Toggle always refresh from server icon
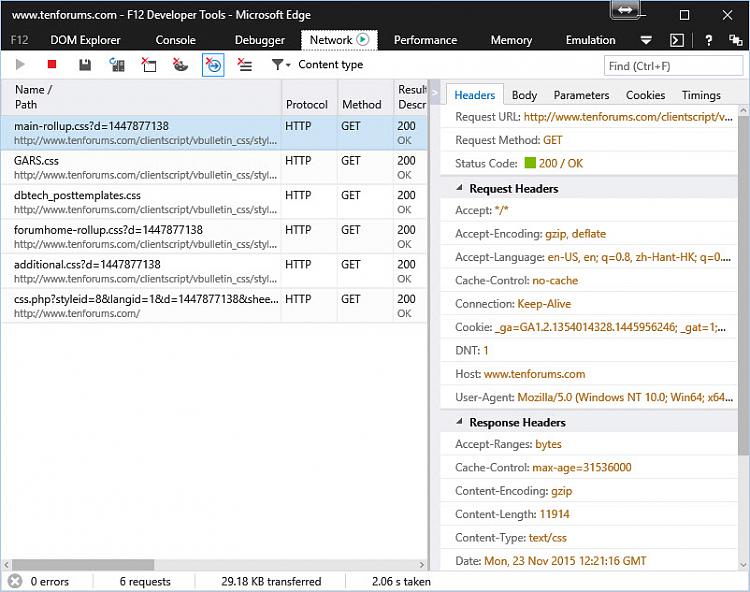 pyautogui.click(x=117, y=65)
